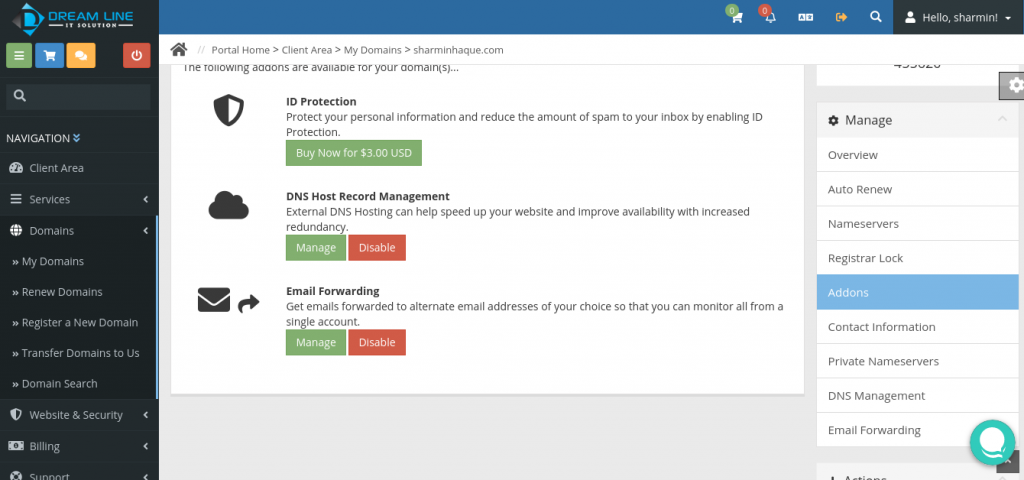Click the Website & Security shield icon
The image size is (1024, 480).
tap(16, 415)
